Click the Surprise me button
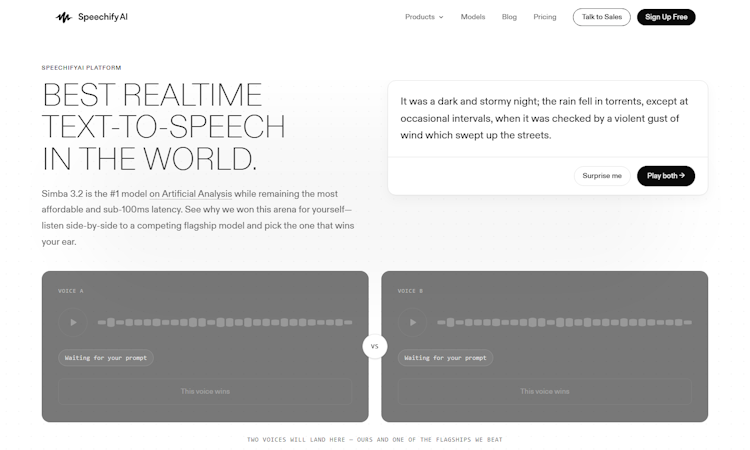Image resolution: width=750 pixels, height=450 pixels. pos(602,176)
